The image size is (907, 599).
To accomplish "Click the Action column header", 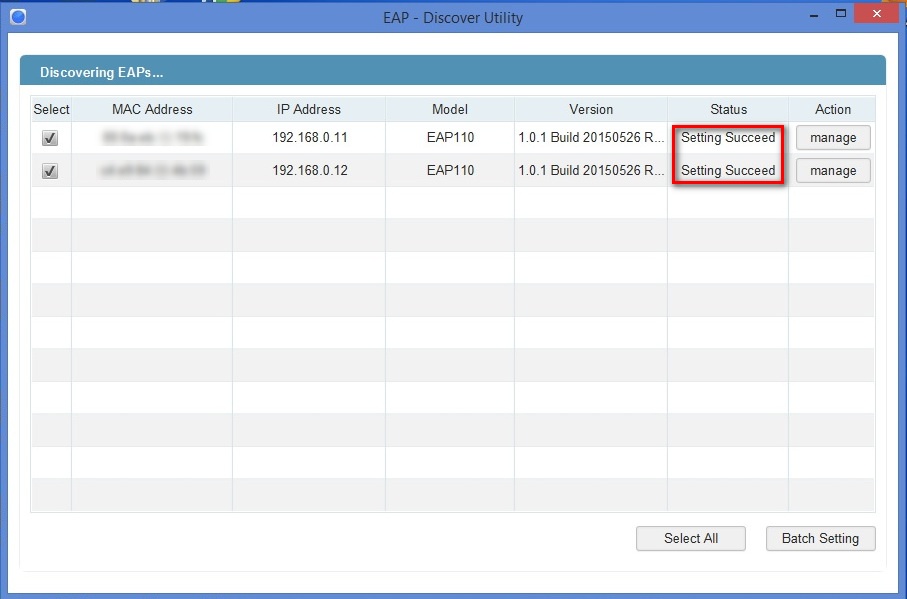I will tap(833, 109).
